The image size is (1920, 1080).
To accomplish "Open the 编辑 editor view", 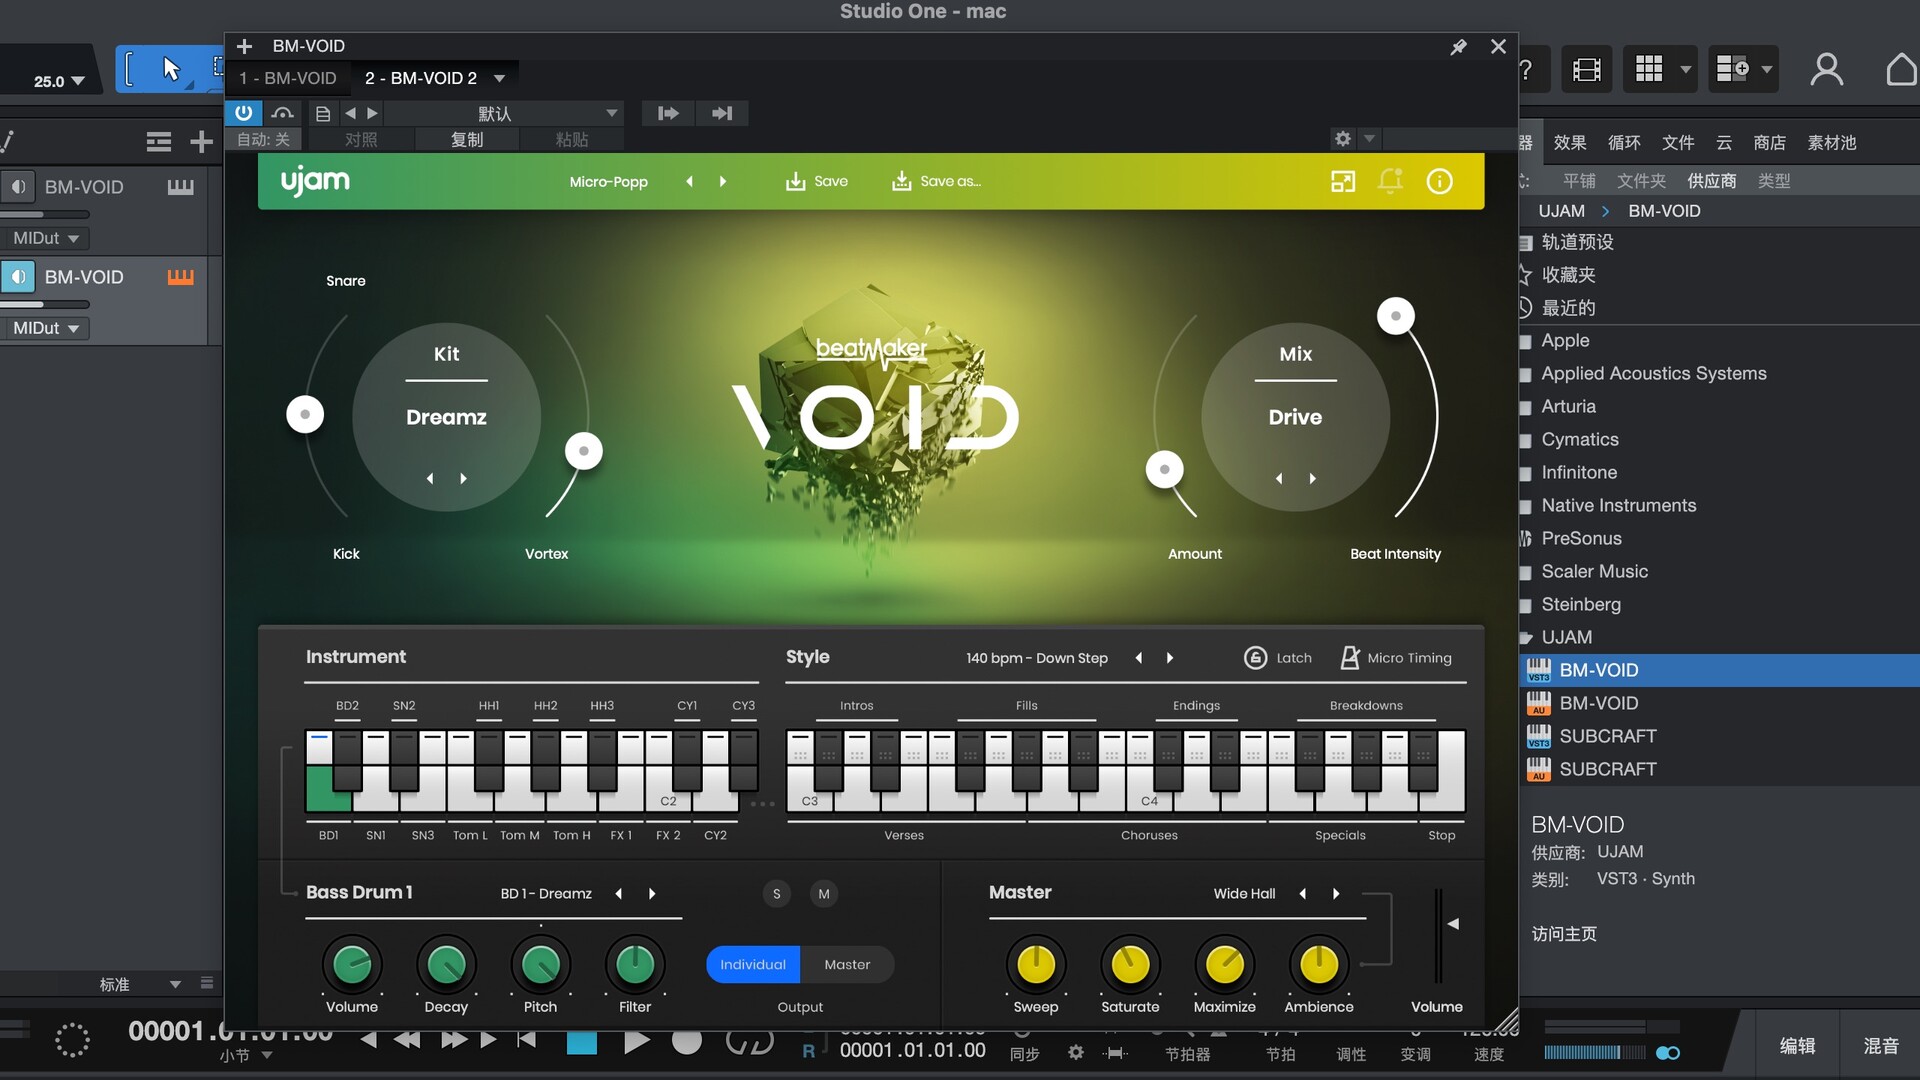I will (1797, 1045).
